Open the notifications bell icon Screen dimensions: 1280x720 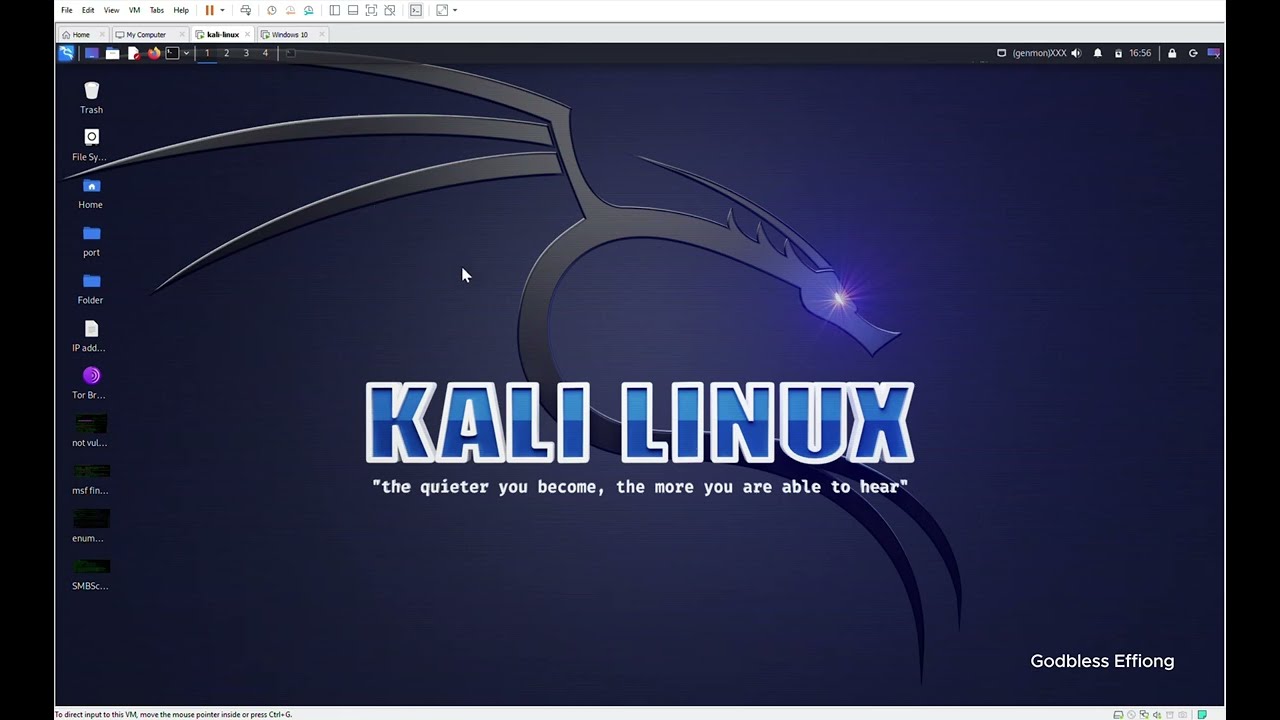[x=1097, y=53]
